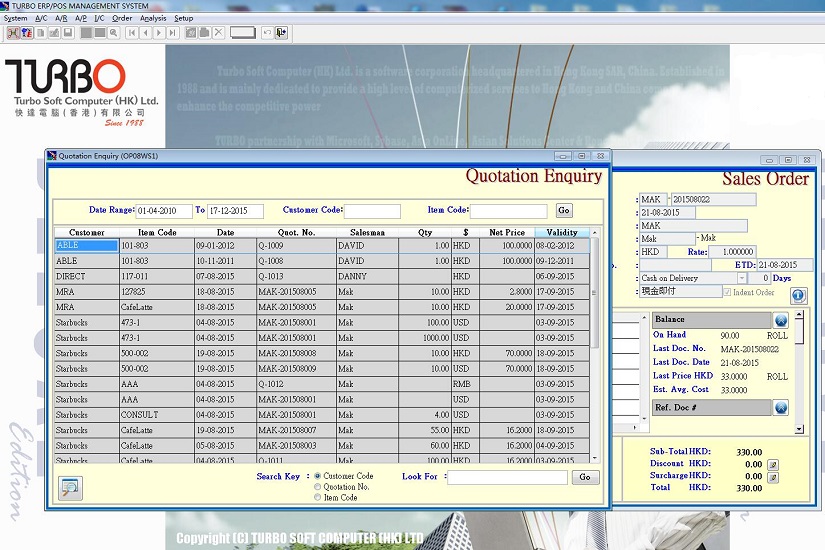This screenshot has width=825, height=550.
Task: Click Go button next to Look For field
Action: click(x=585, y=477)
